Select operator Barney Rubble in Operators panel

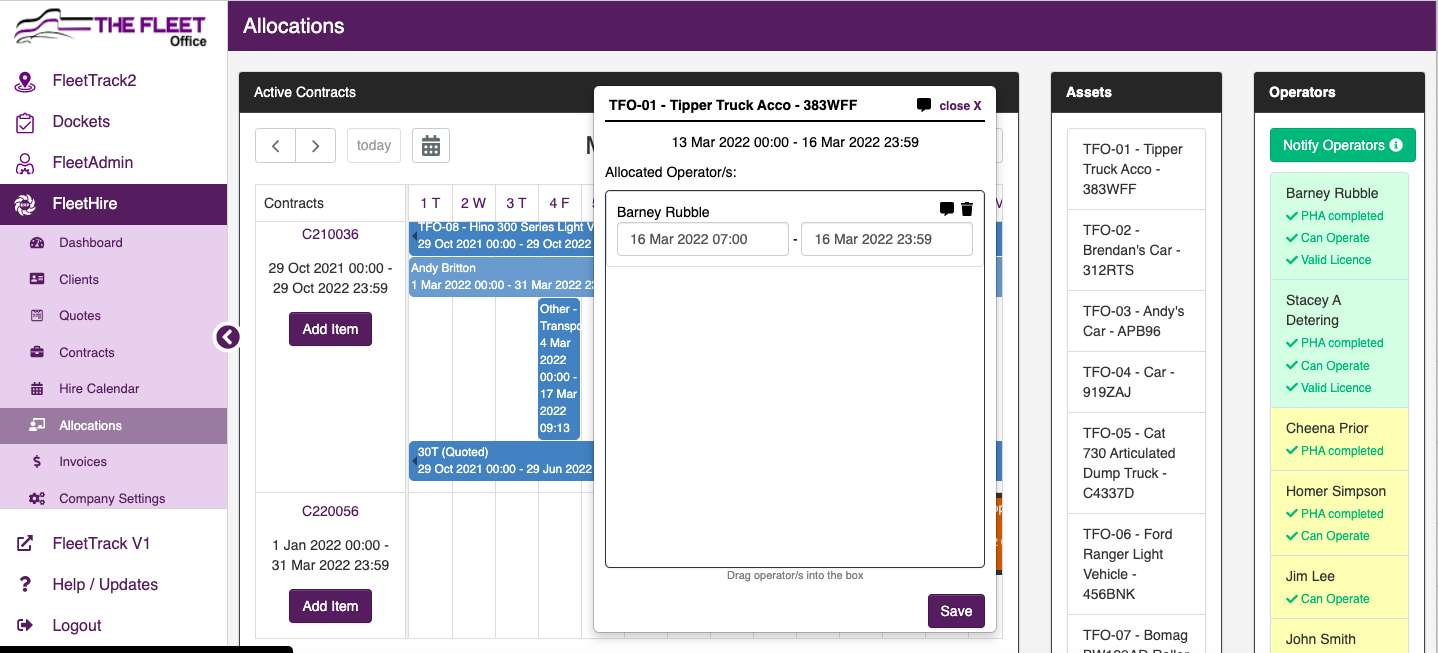1339,226
